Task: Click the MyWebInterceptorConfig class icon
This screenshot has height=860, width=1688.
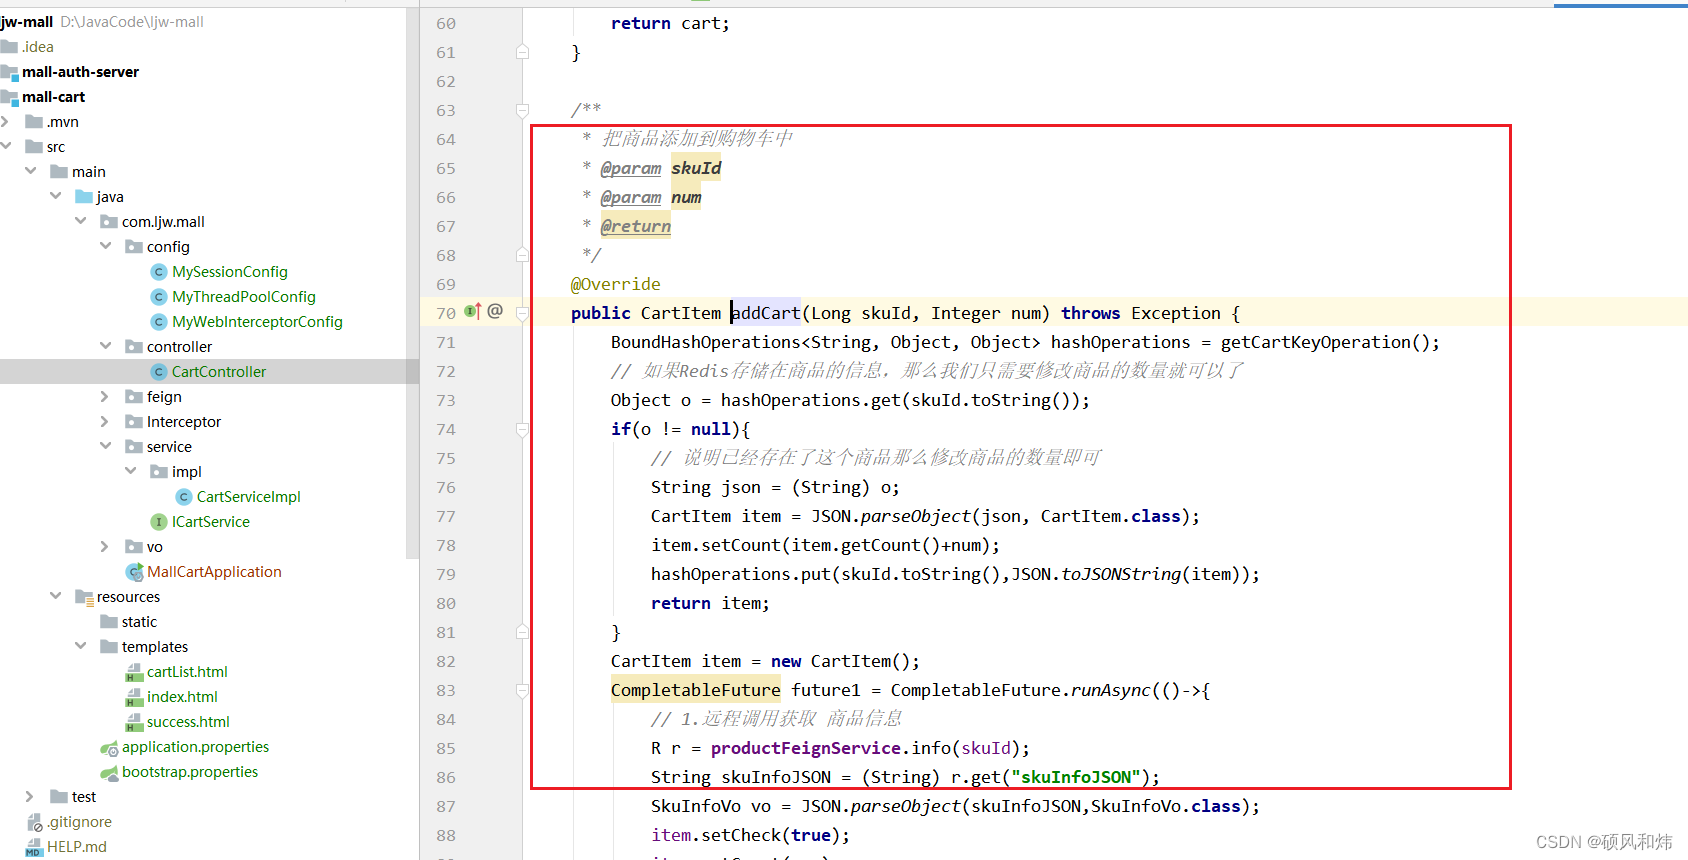Action: pyautogui.click(x=158, y=322)
